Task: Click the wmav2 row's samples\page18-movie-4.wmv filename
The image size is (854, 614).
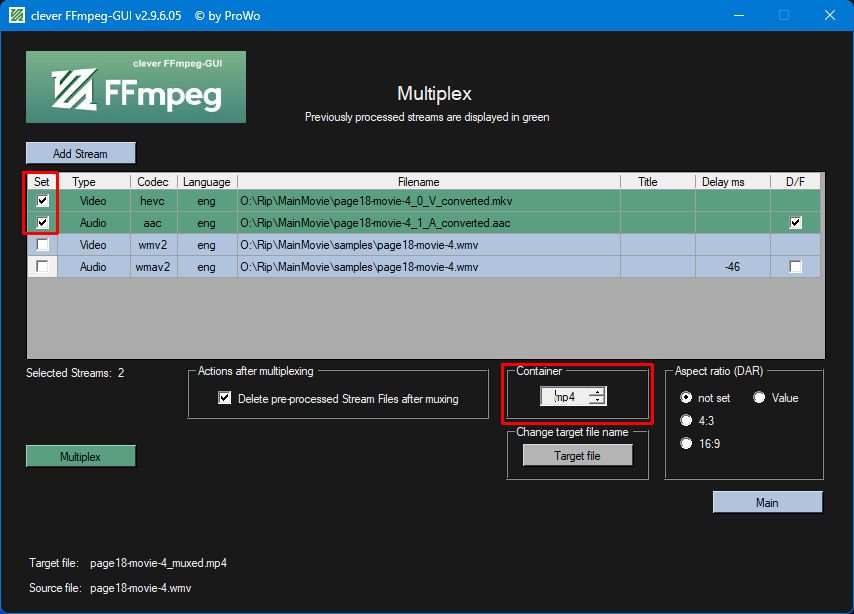Action: (429, 266)
